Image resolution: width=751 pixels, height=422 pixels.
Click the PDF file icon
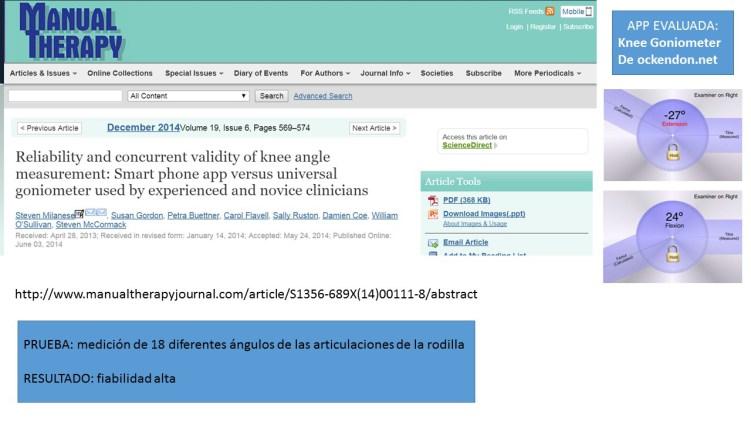[x=433, y=200]
